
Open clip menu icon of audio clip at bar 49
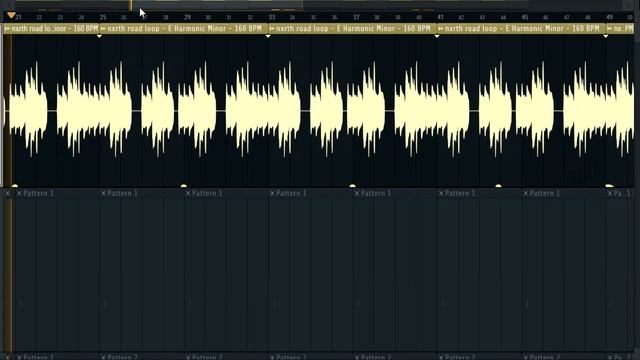click(x=609, y=29)
